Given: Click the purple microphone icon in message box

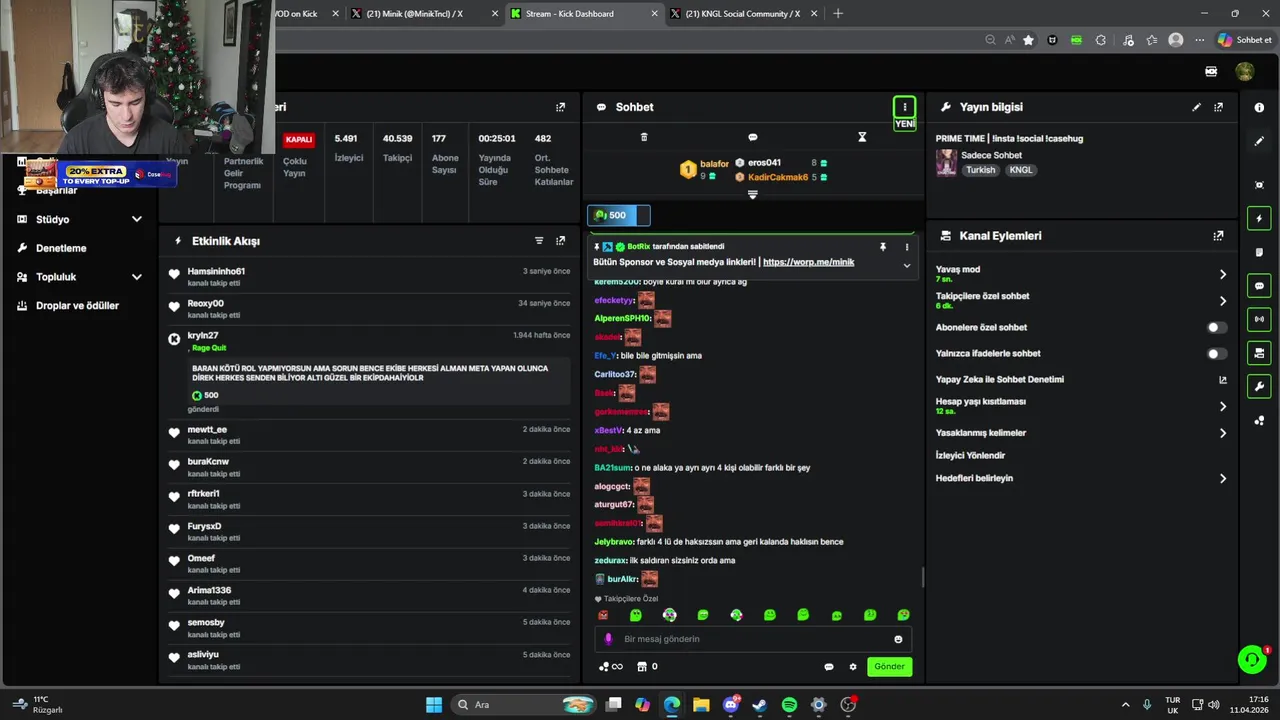Looking at the screenshot, I should click(x=608, y=639).
